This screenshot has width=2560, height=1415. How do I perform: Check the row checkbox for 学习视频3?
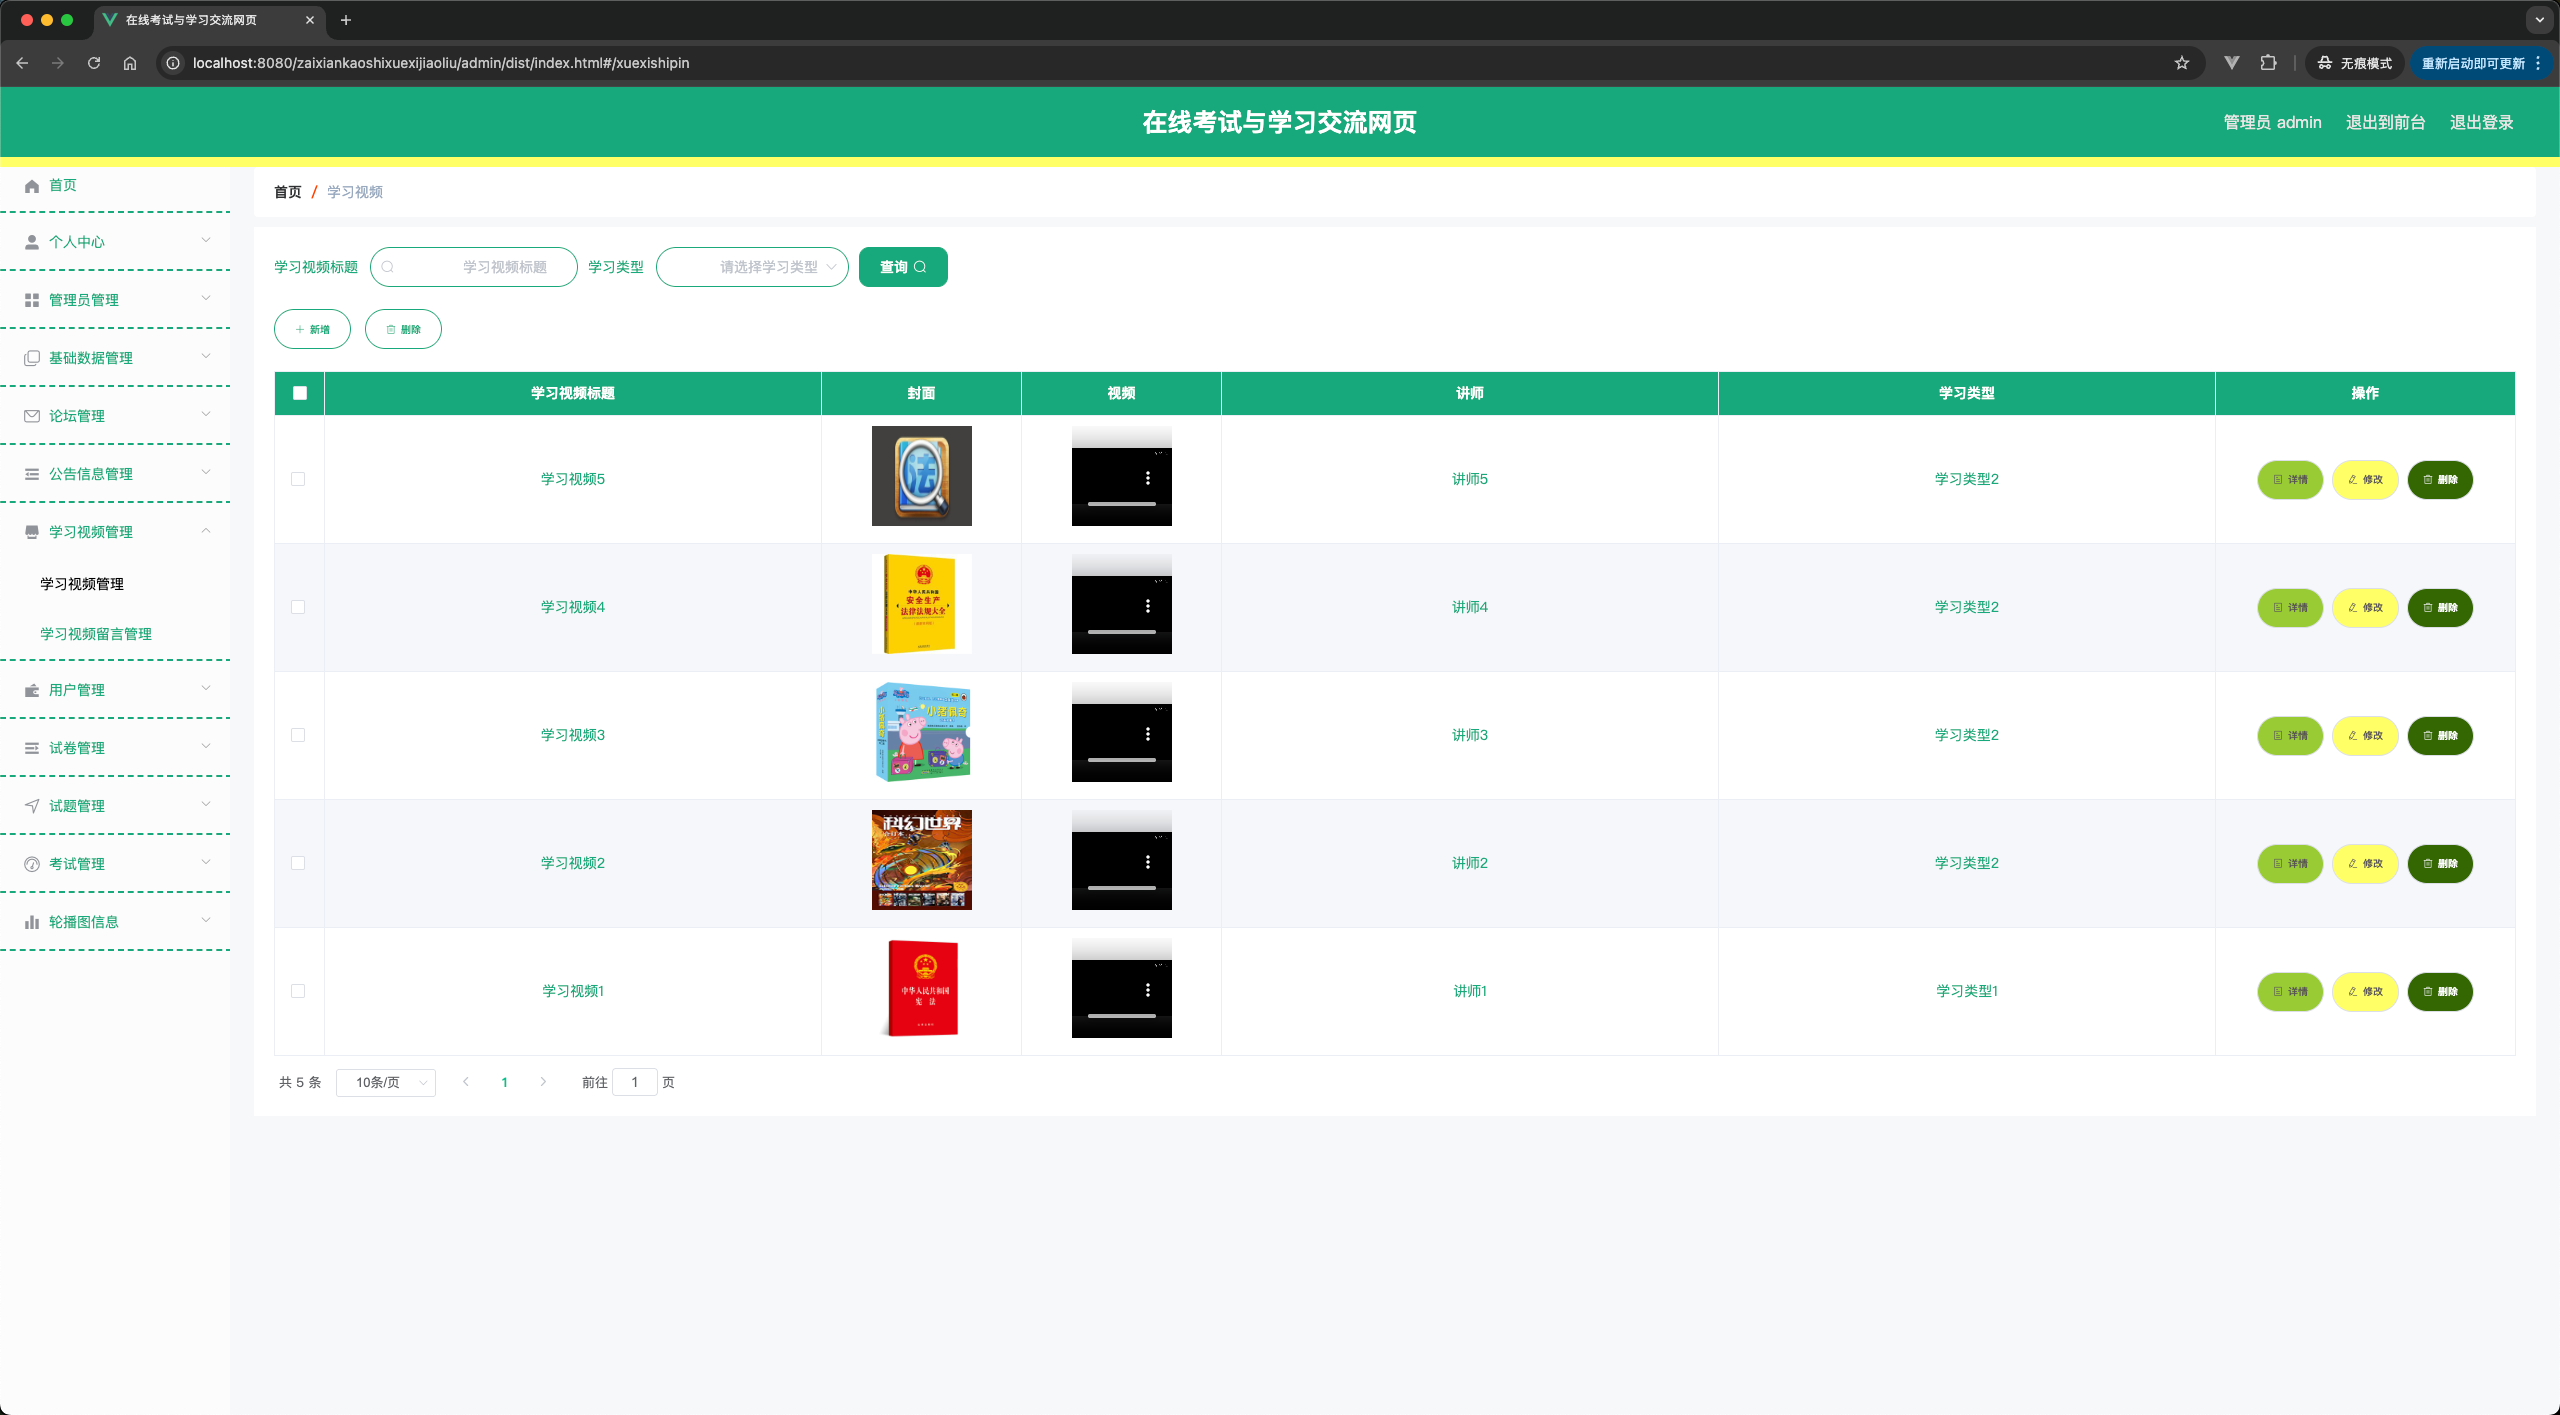point(298,735)
